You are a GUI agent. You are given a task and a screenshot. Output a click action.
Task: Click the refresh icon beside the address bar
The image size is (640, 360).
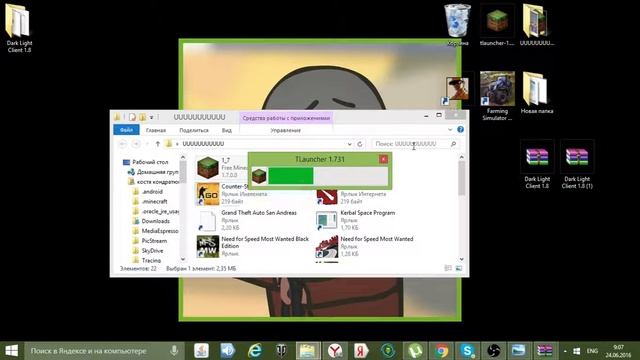(360, 144)
